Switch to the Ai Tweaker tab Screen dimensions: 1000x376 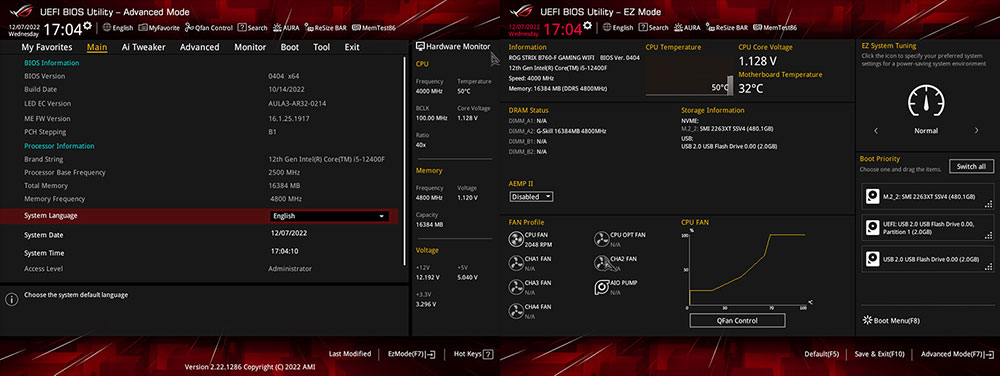[x=143, y=47]
